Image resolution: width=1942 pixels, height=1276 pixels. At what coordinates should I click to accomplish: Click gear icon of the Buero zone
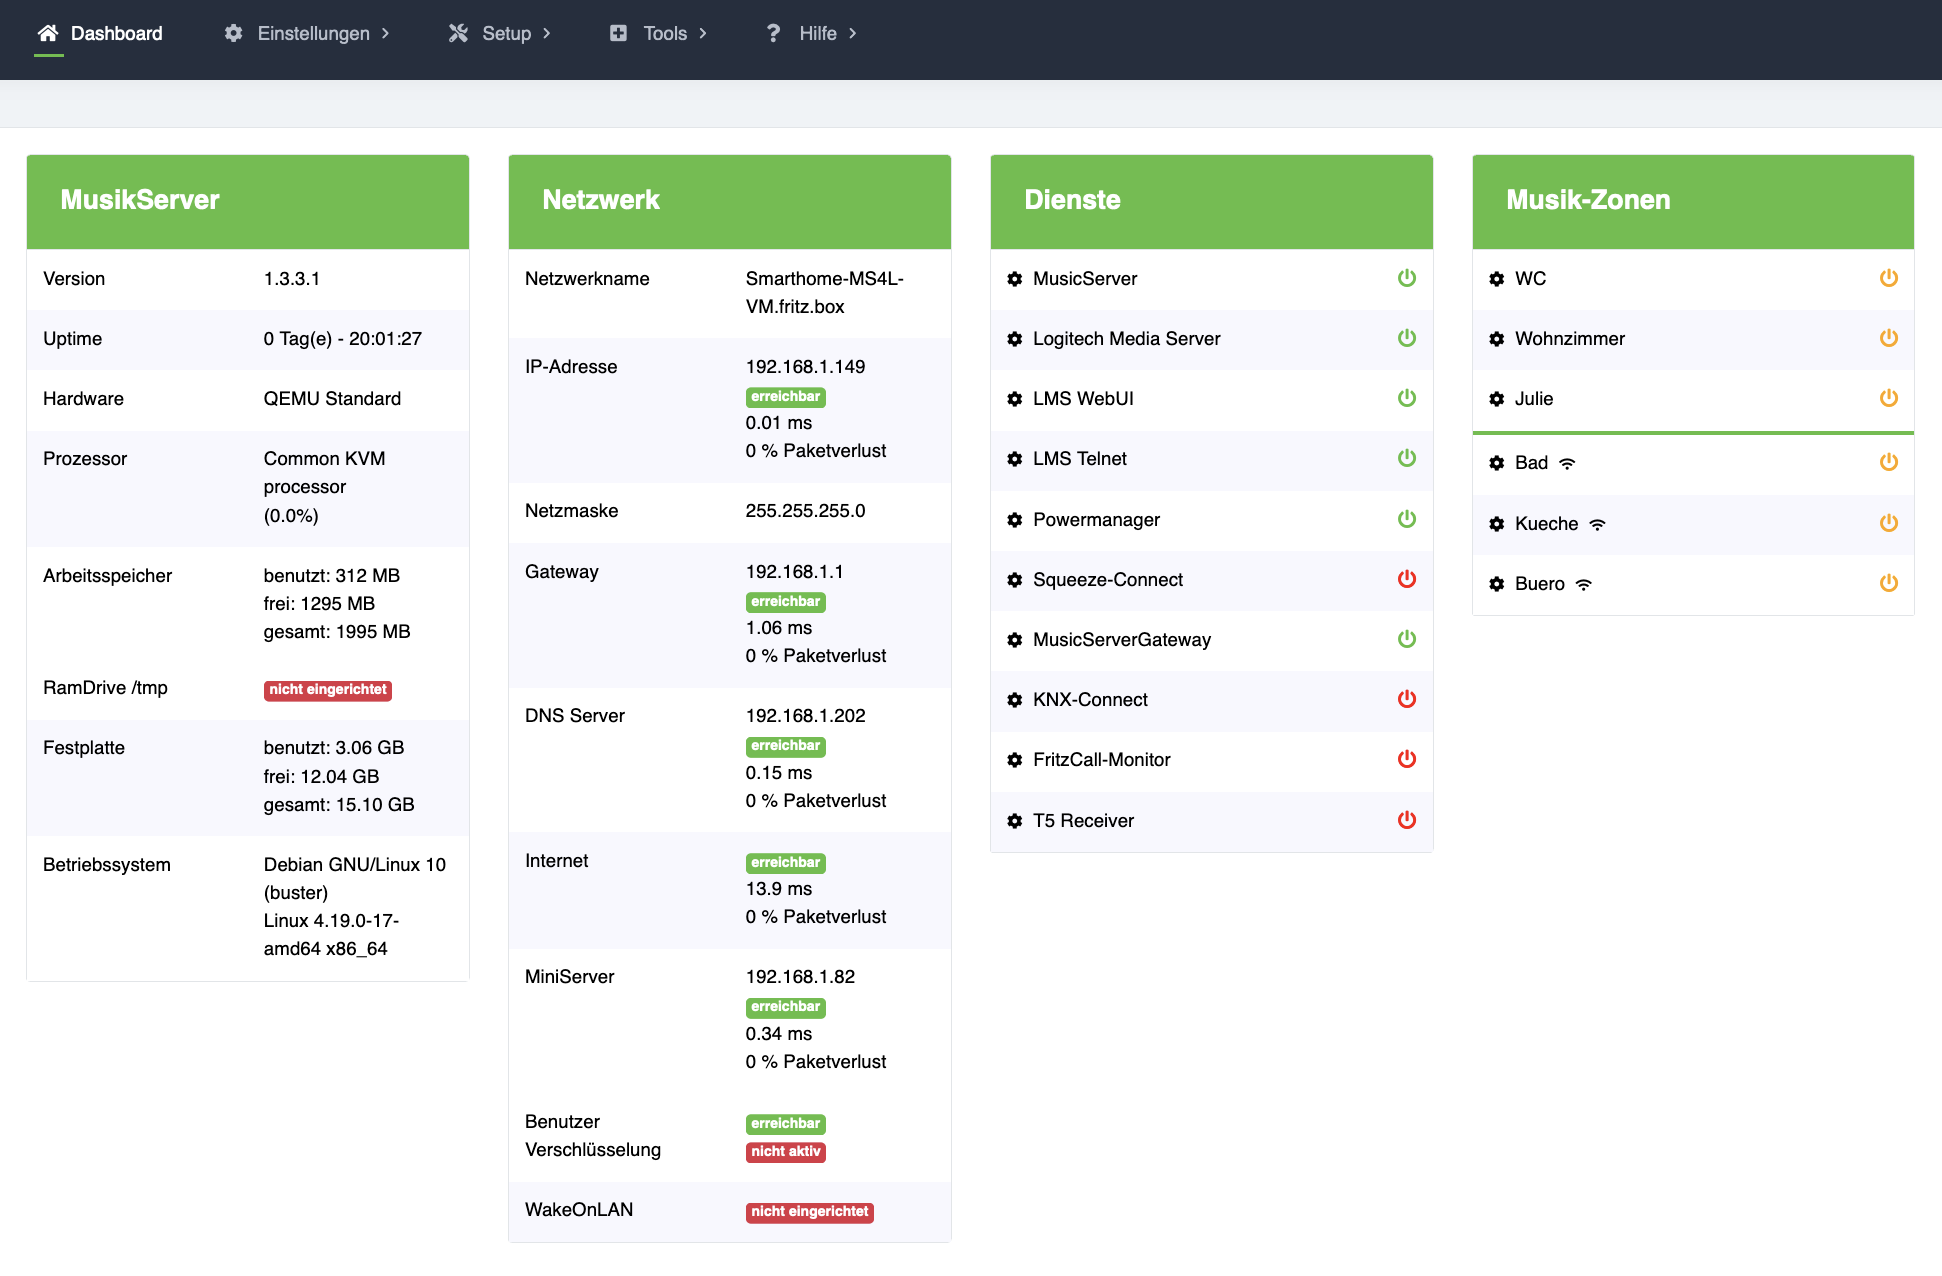pos(1496,584)
